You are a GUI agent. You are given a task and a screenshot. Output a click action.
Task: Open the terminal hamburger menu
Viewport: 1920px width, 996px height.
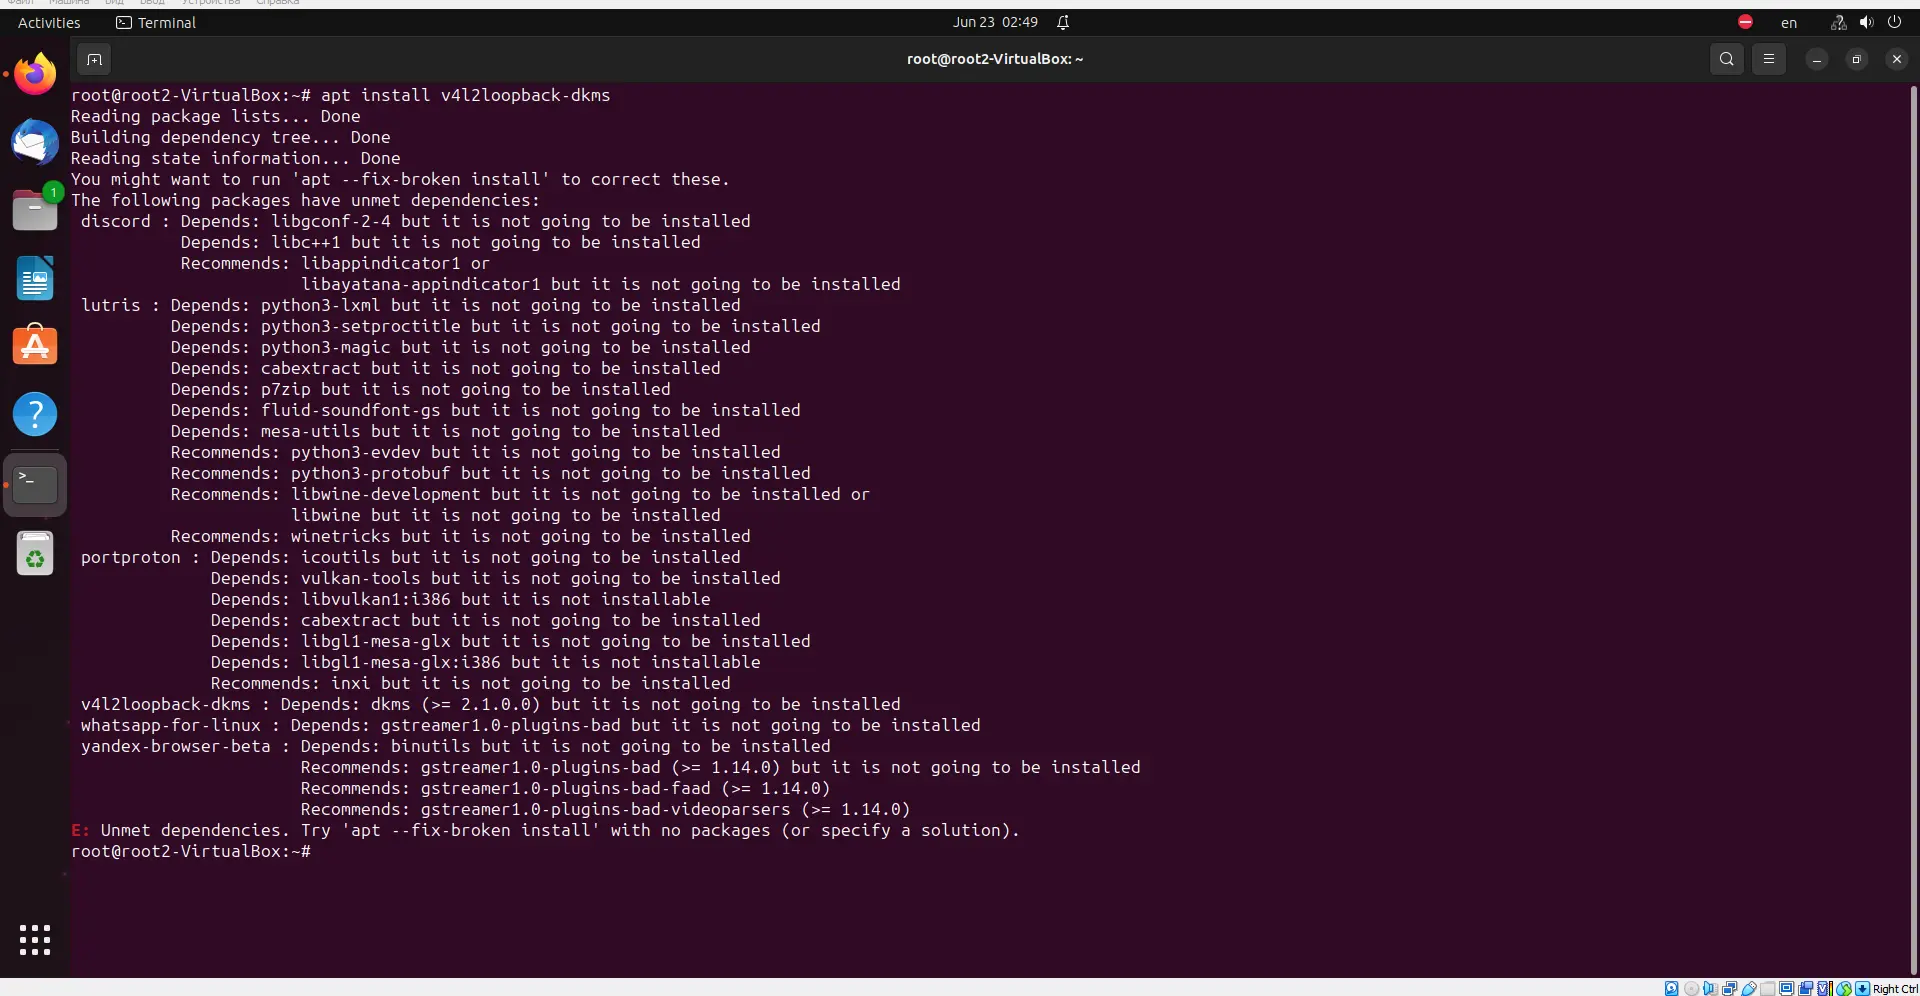tap(1768, 59)
